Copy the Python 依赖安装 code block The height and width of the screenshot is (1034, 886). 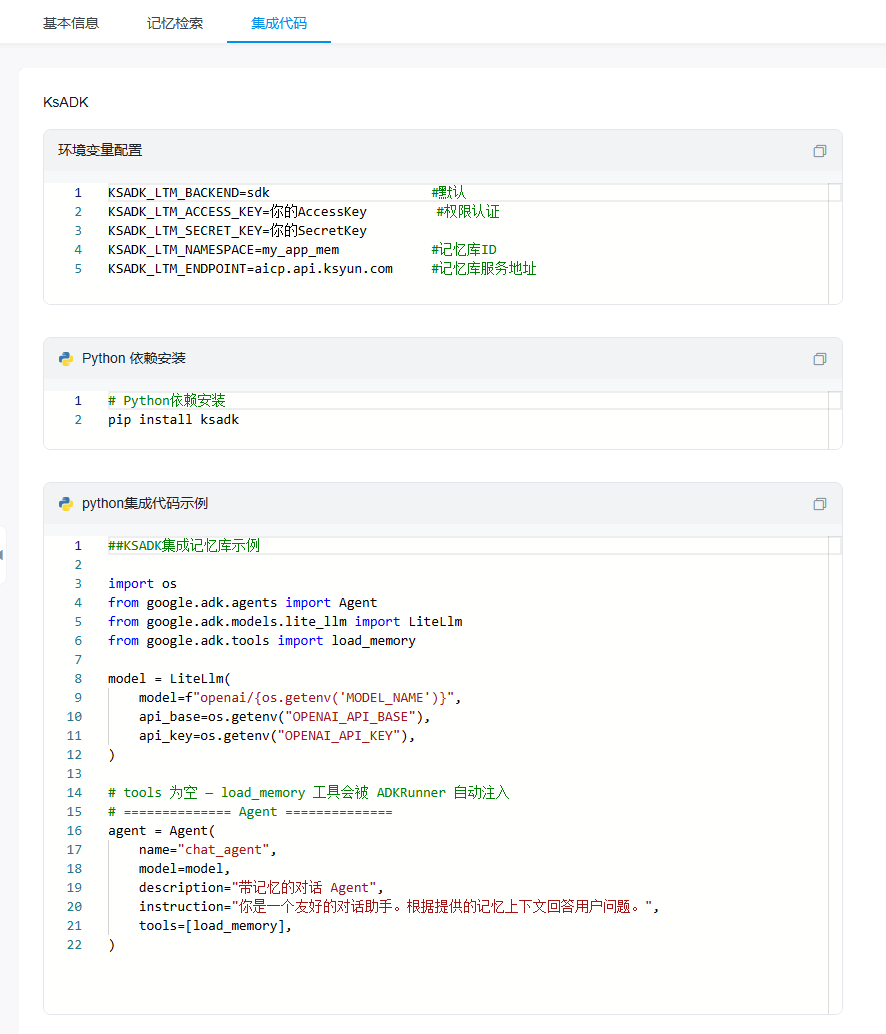point(820,359)
